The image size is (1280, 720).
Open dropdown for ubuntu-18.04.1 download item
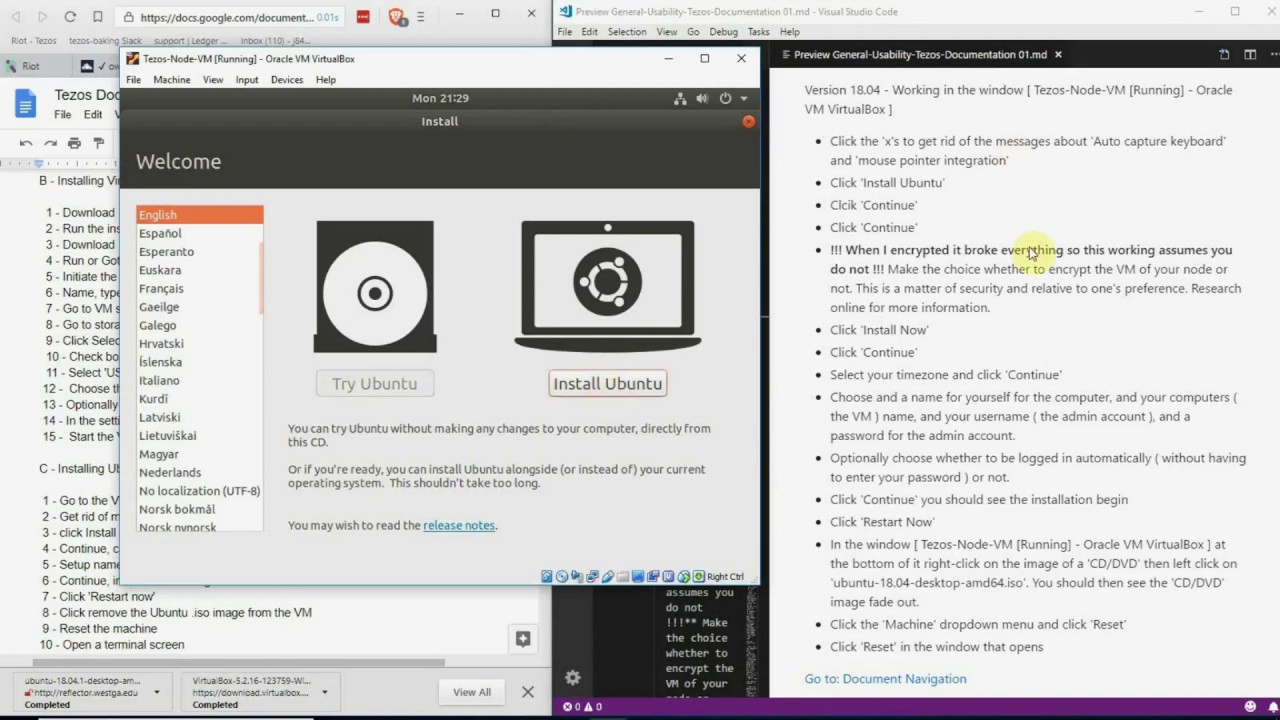point(157,692)
